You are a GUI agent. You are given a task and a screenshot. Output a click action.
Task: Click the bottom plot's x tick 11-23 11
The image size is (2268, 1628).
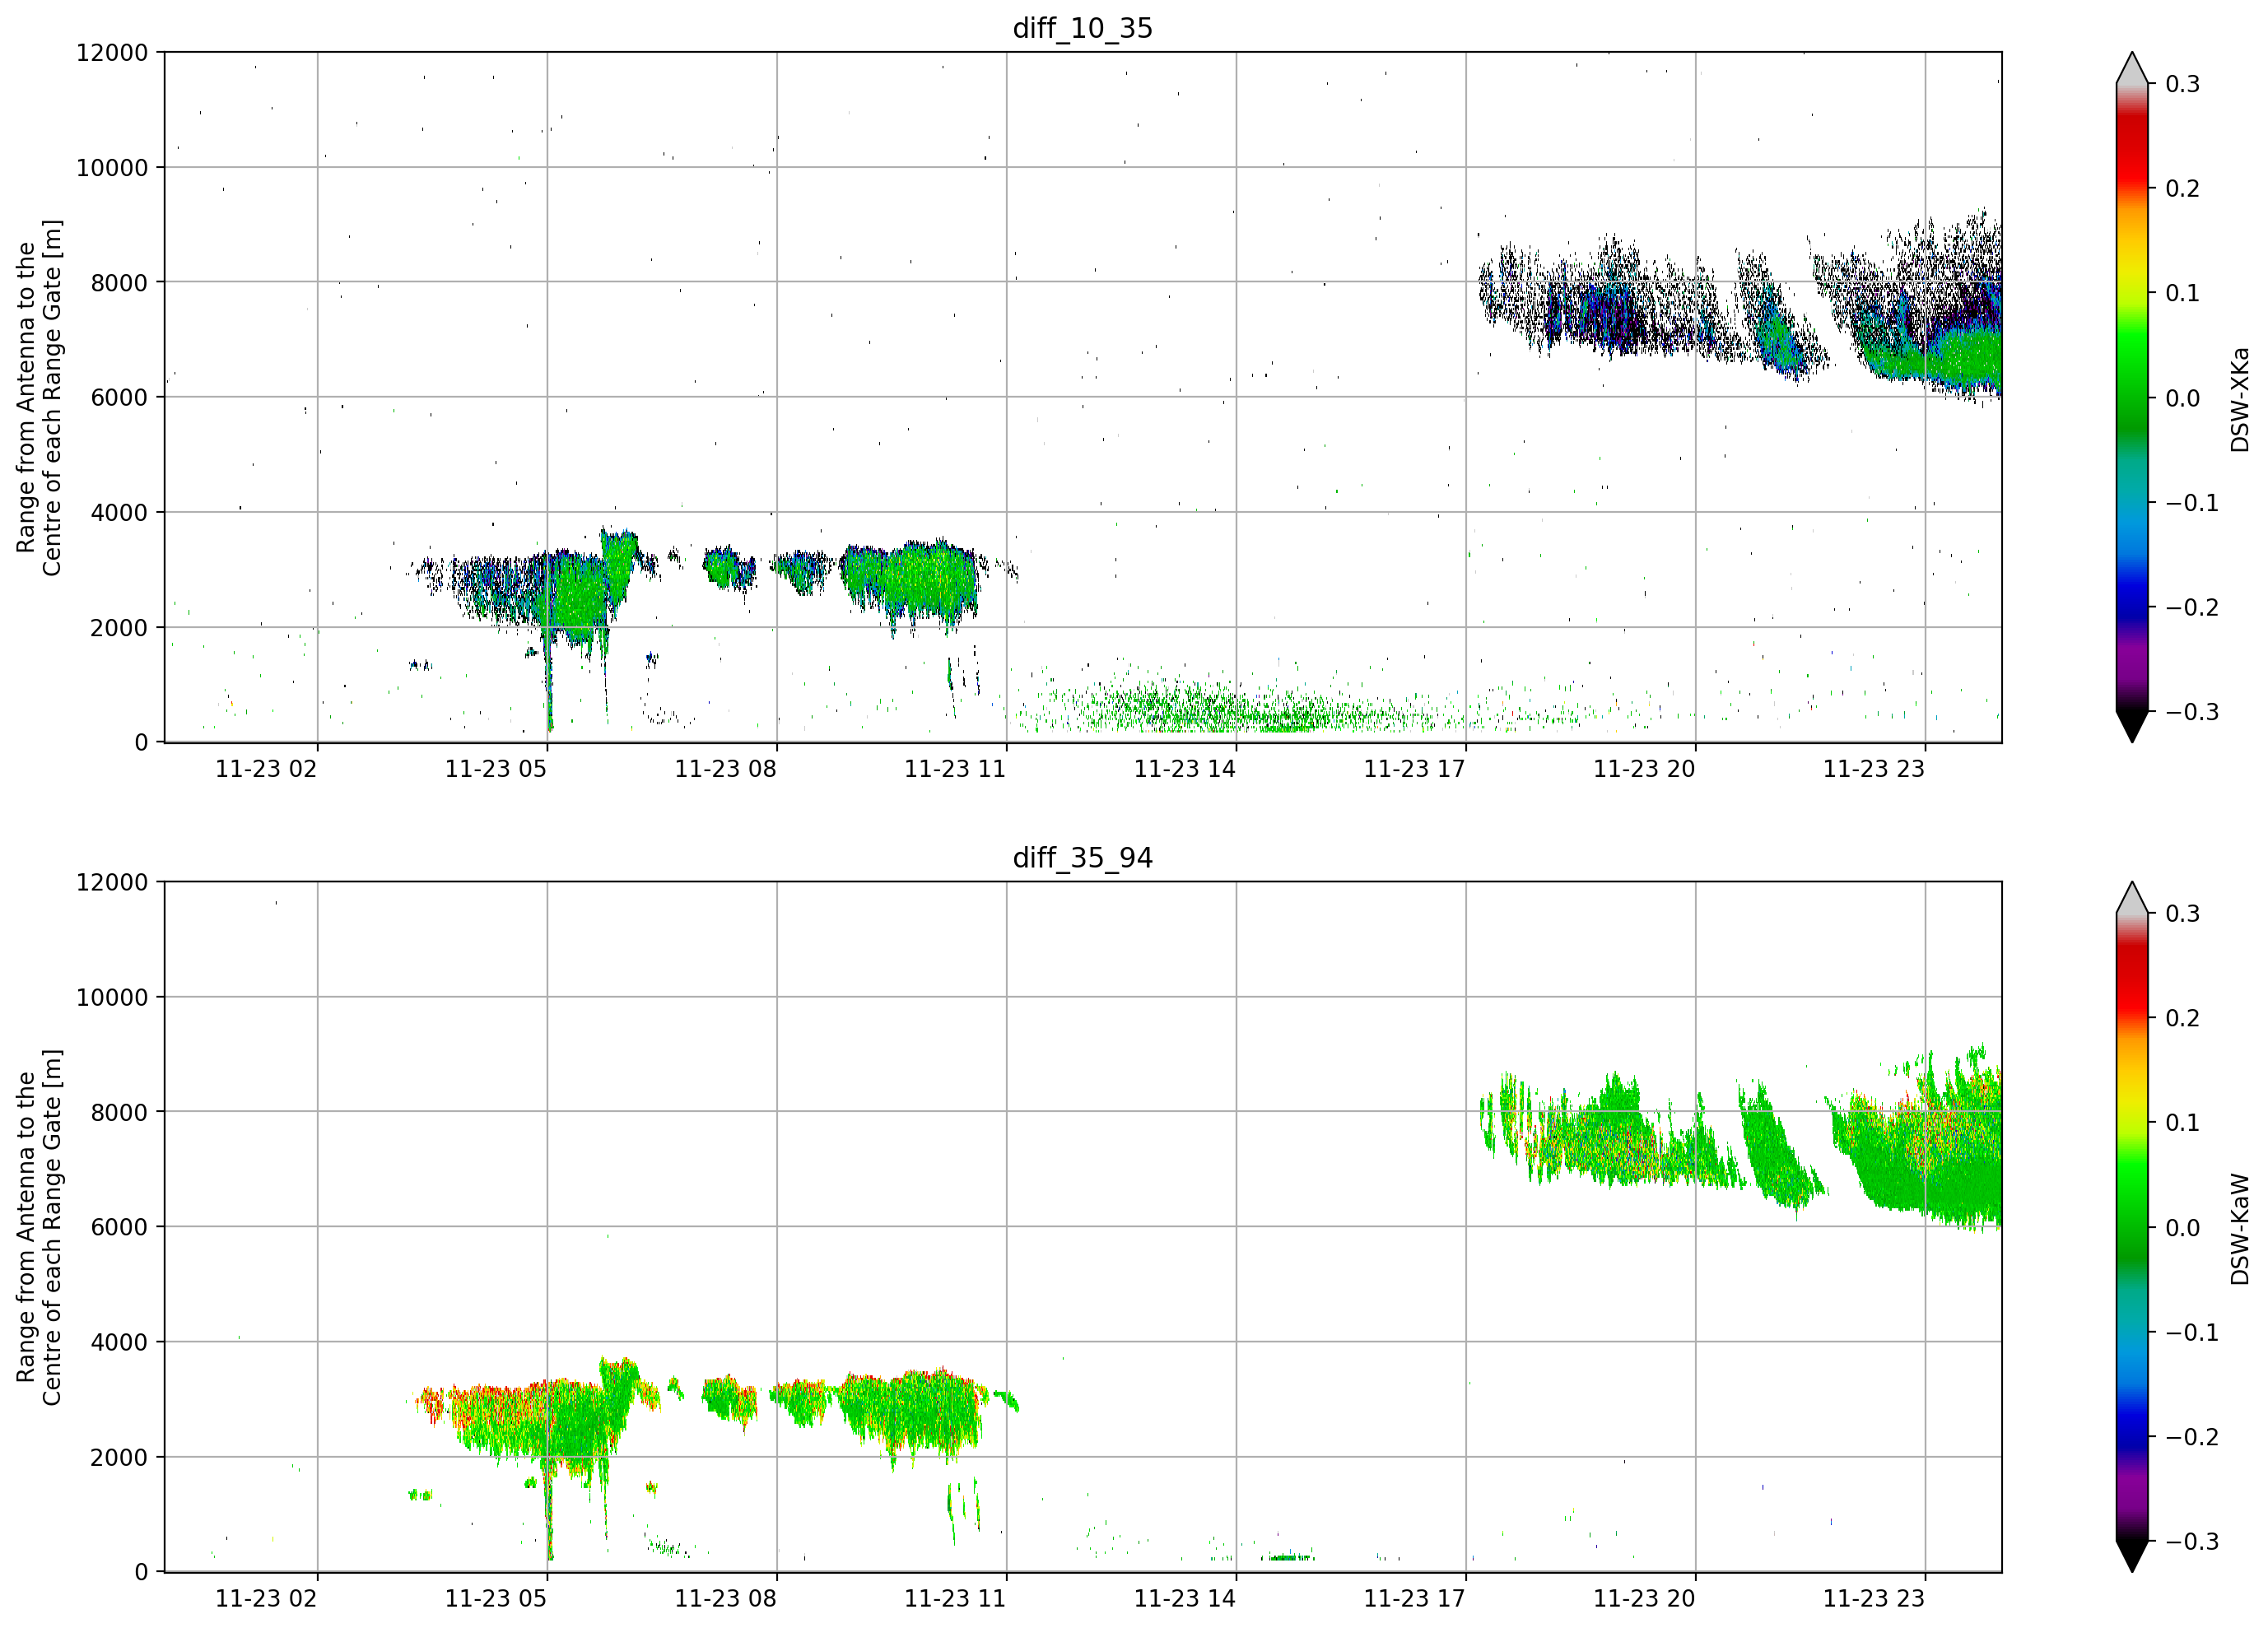pos(955,1598)
